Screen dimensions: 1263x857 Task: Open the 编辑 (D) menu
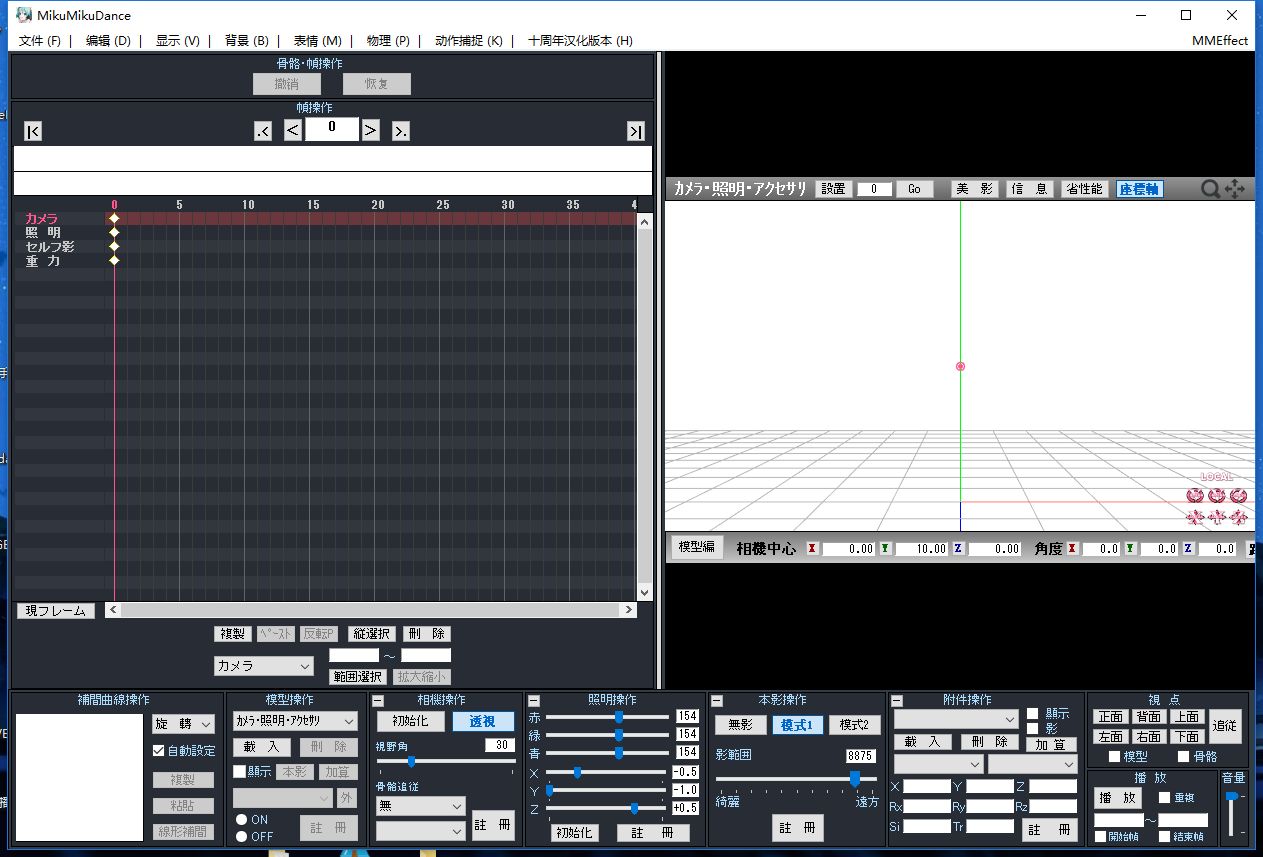coord(108,41)
